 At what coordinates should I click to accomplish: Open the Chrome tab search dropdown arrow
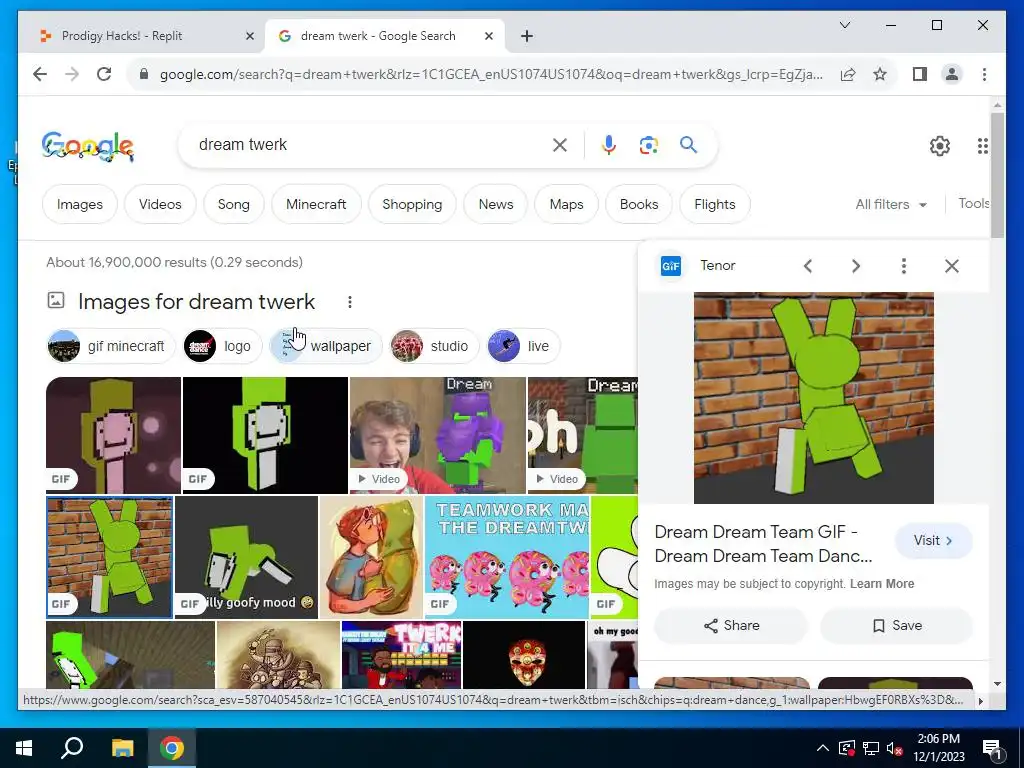[x=844, y=25]
